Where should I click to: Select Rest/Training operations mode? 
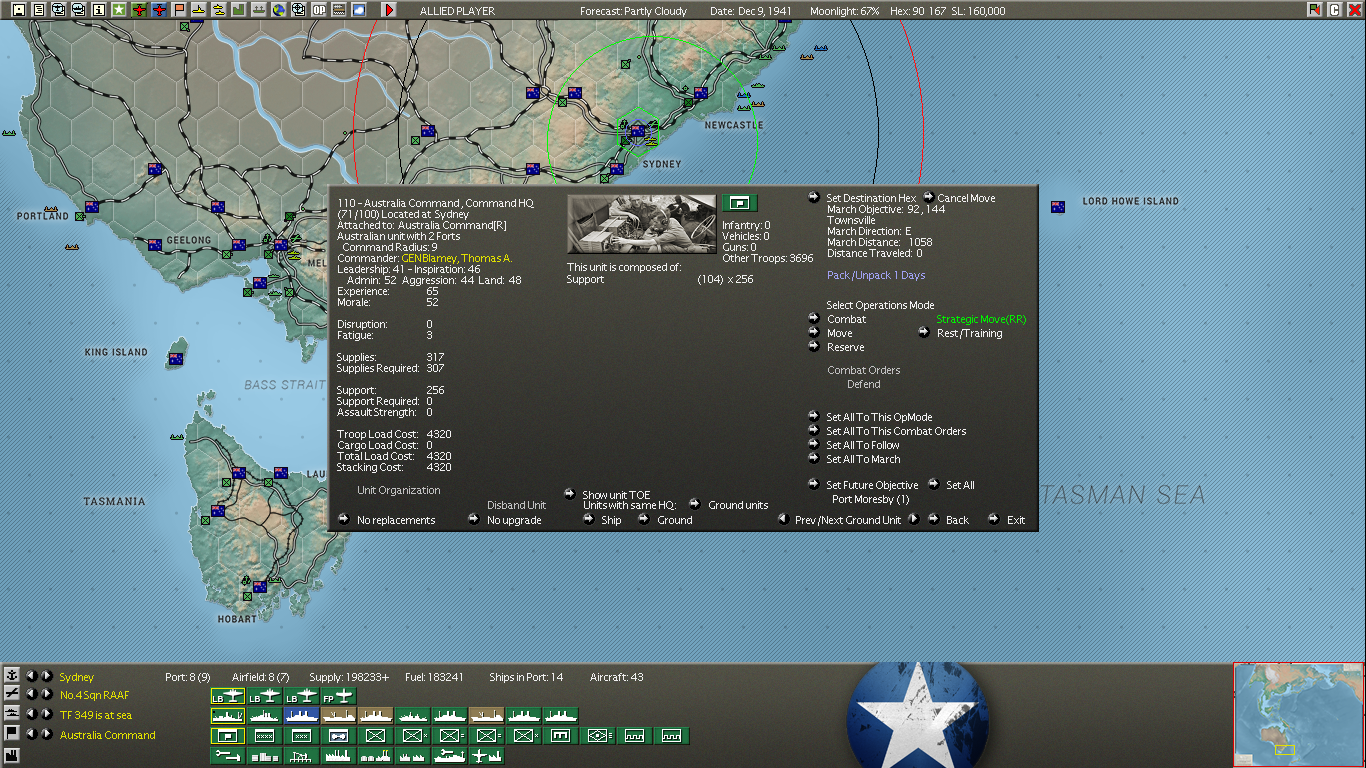pyautogui.click(x=968, y=334)
